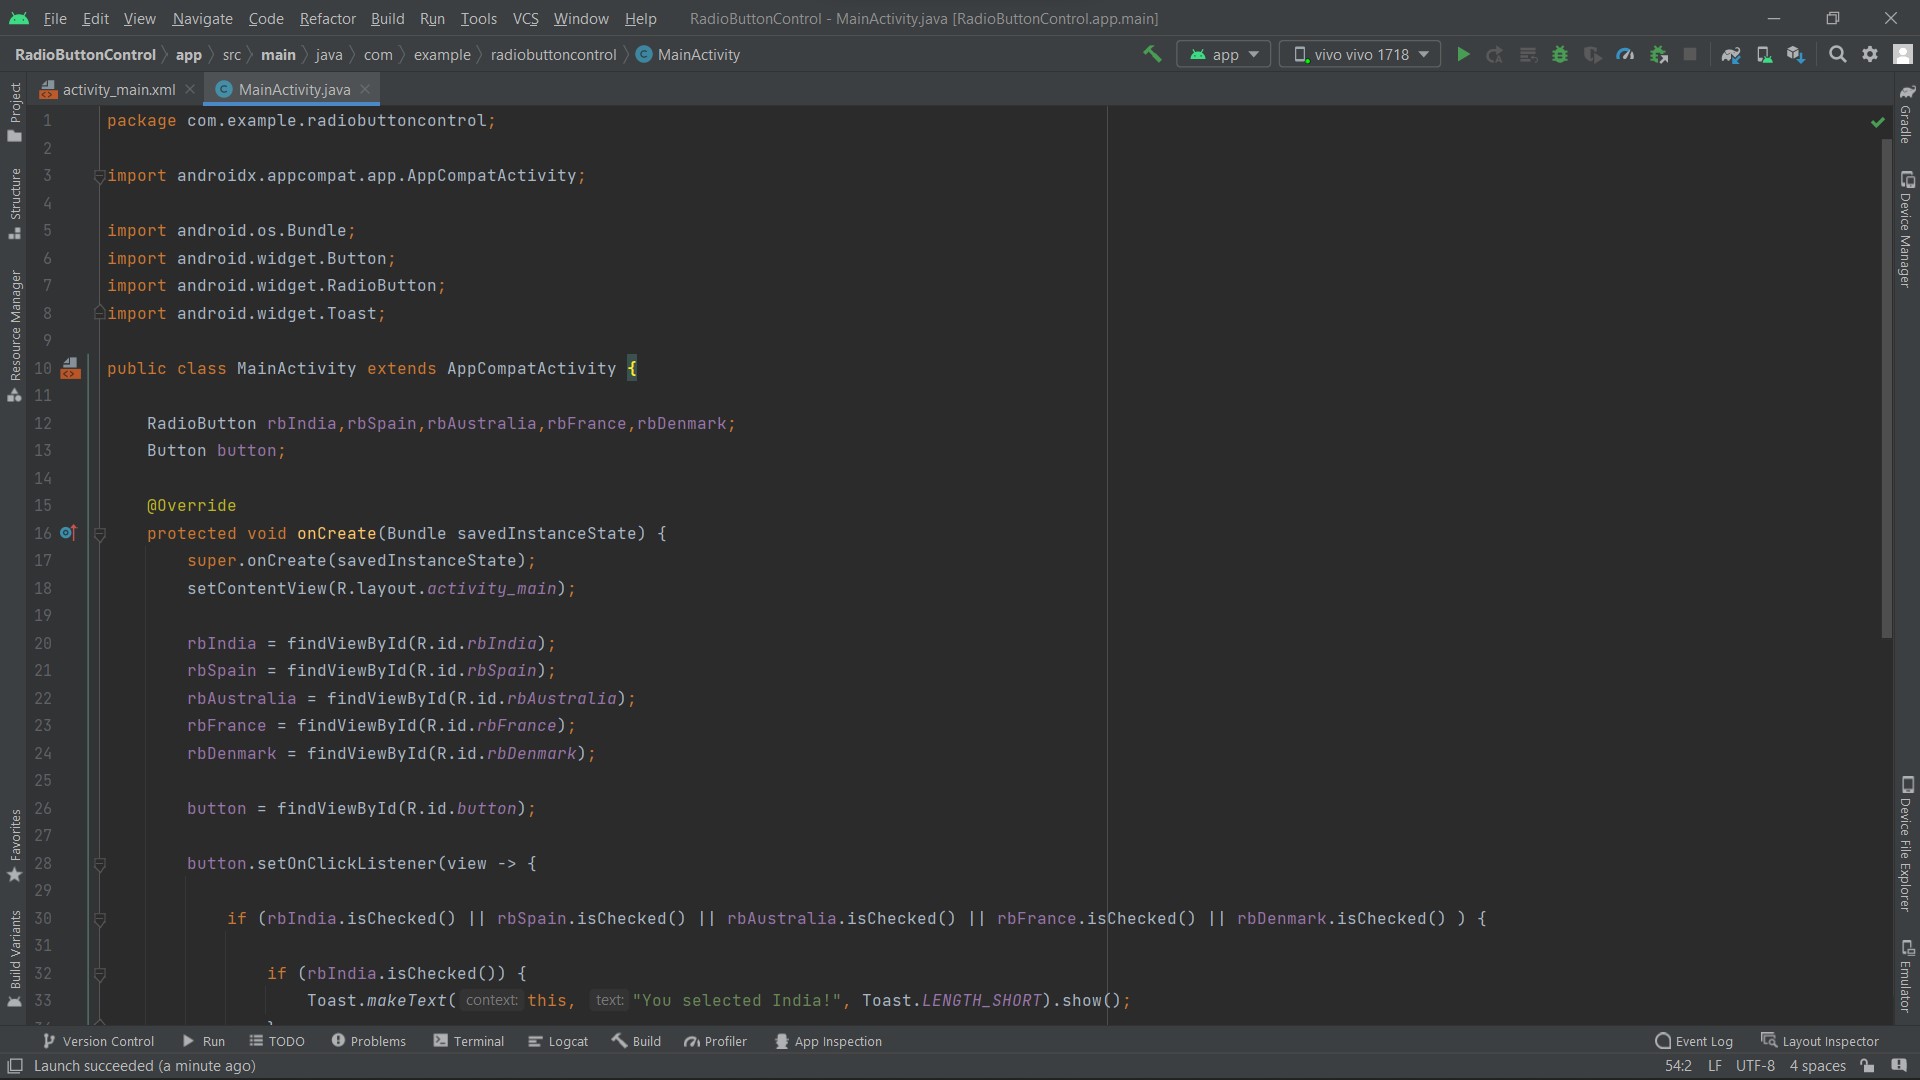The image size is (1920, 1080).
Task: Click Sync Project with Gradle Files icon
Action: pos(1731,54)
